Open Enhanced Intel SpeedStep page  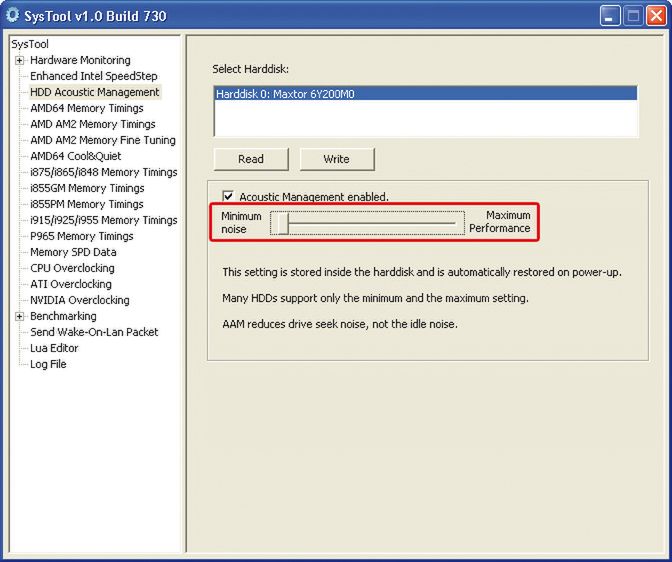pyautogui.click(x=93, y=76)
